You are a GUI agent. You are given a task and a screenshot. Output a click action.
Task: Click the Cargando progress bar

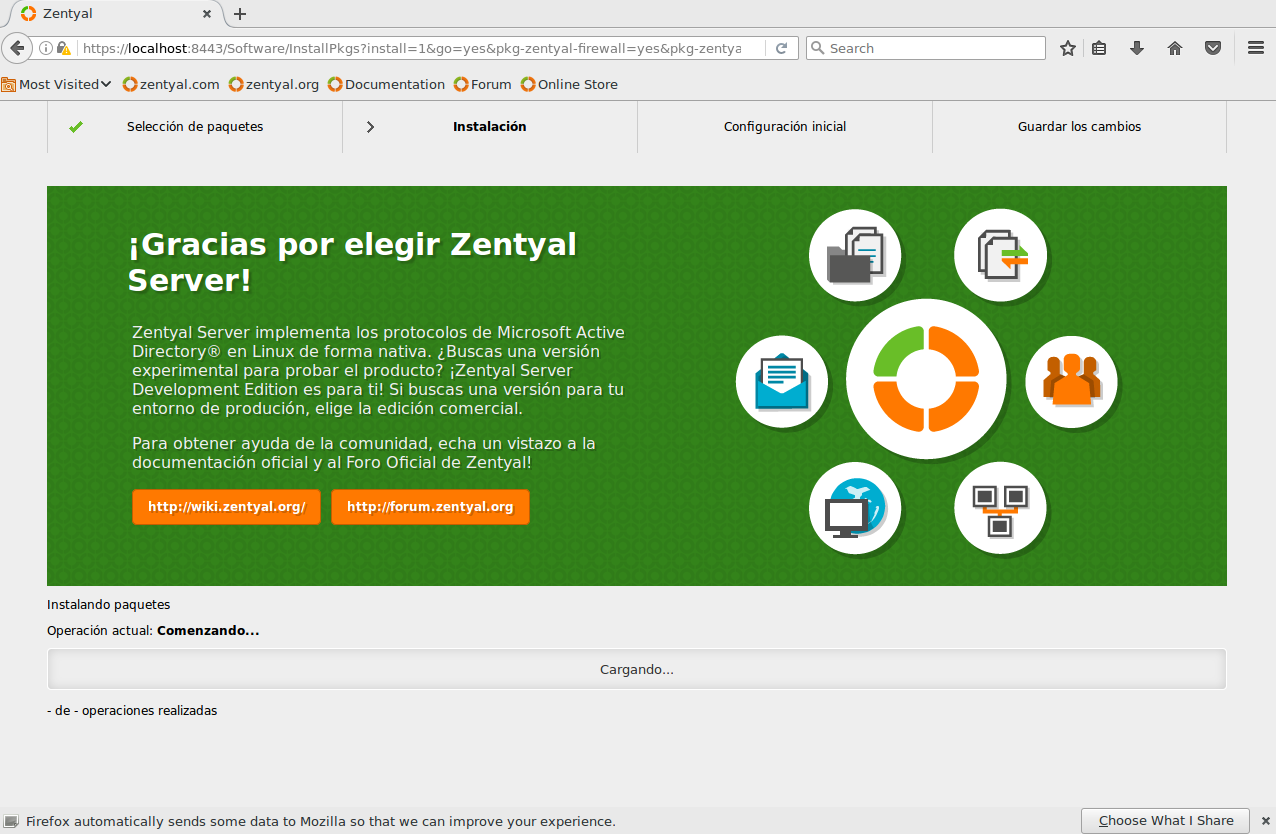click(x=636, y=669)
